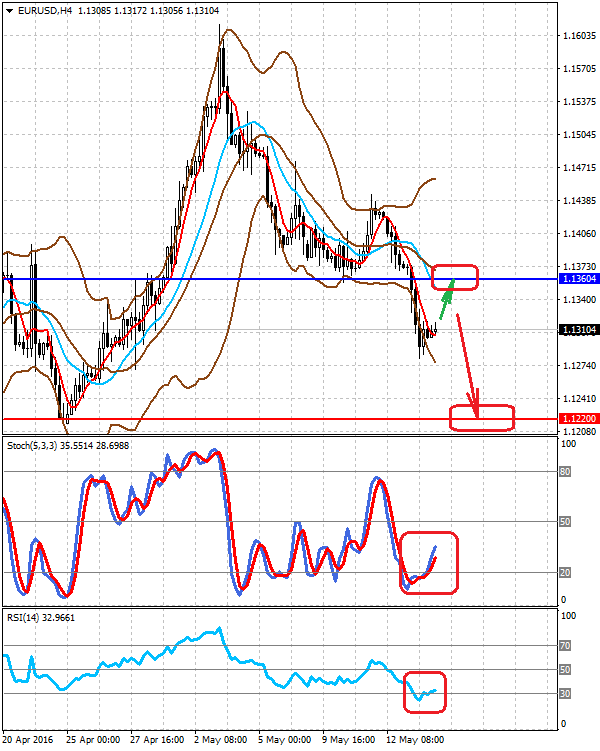This screenshot has height=751, width=600.
Task: Click the 1.16035 price axis label
Action: 579,35
